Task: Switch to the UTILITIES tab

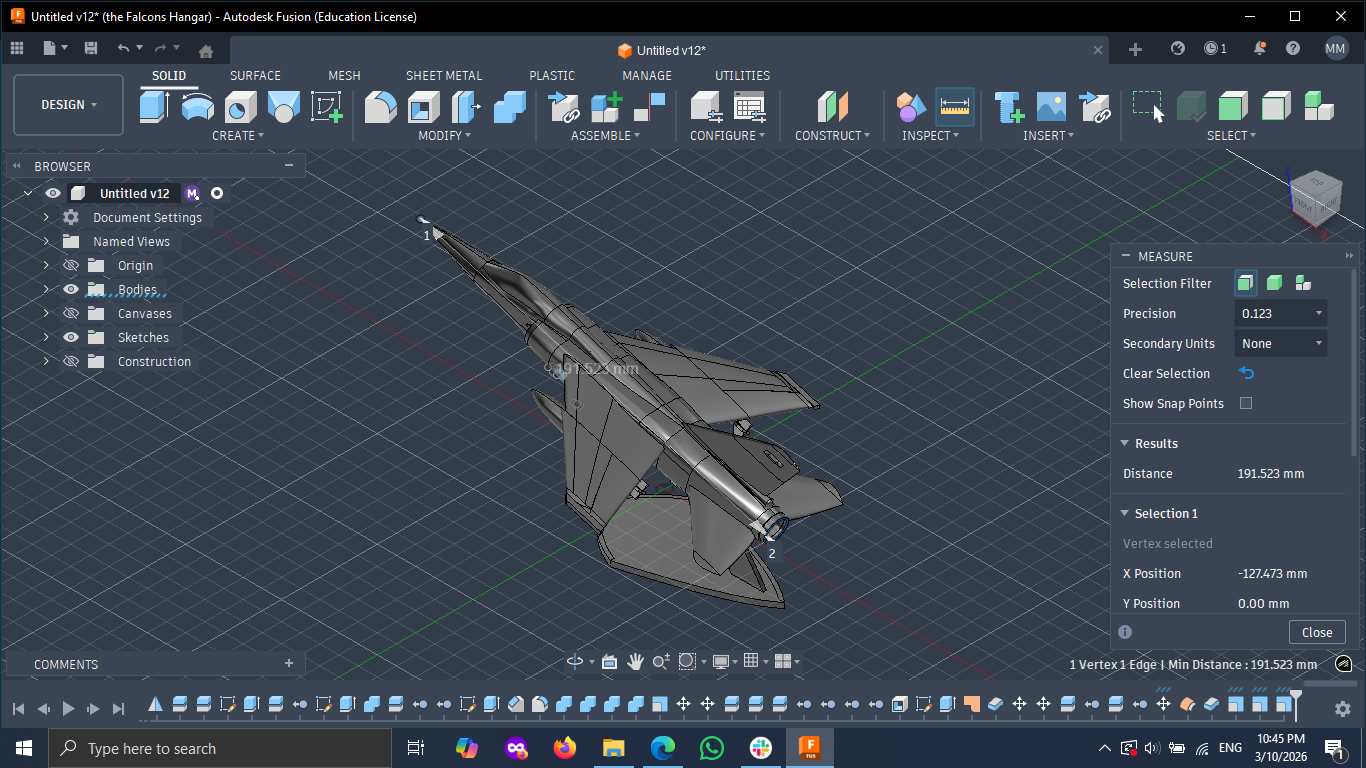Action: tap(742, 75)
